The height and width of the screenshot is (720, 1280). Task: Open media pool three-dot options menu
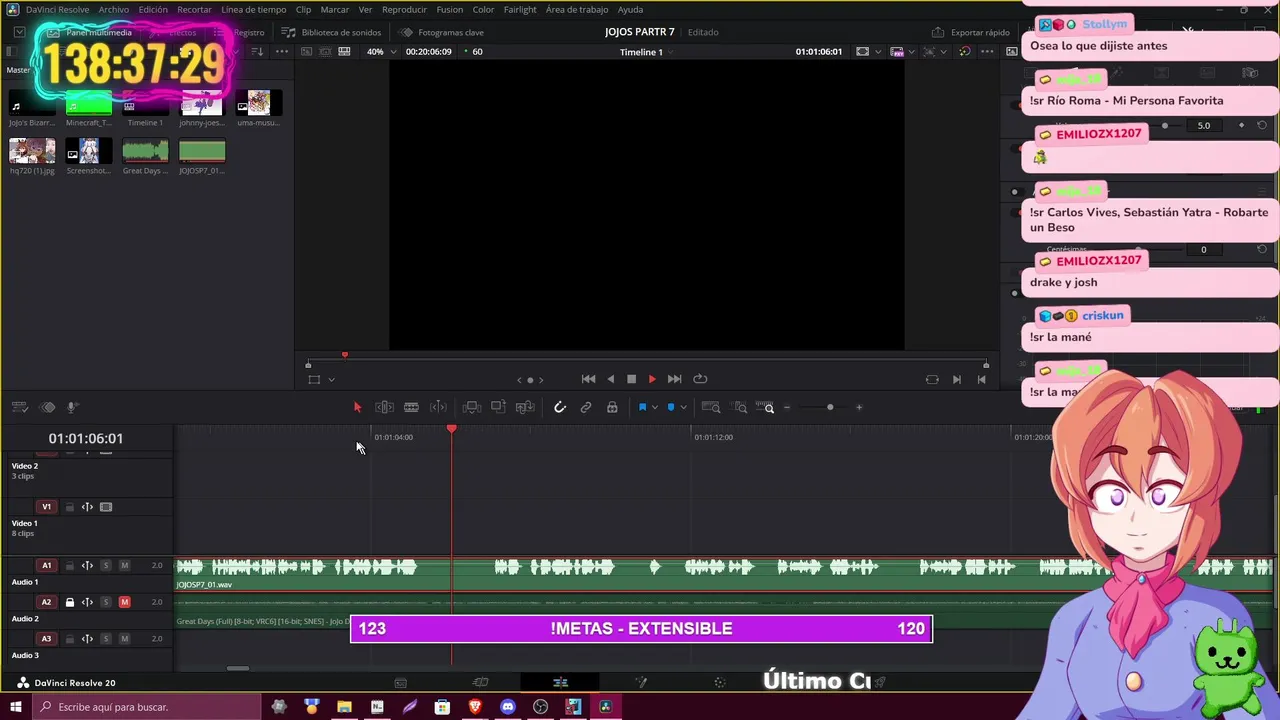point(282,52)
